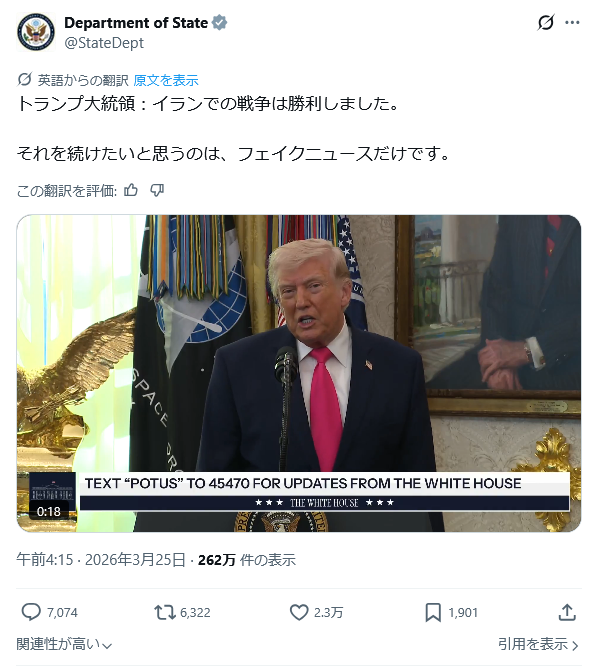598x666 pixels.
Task: Share the post via upload icon
Action: (567, 612)
